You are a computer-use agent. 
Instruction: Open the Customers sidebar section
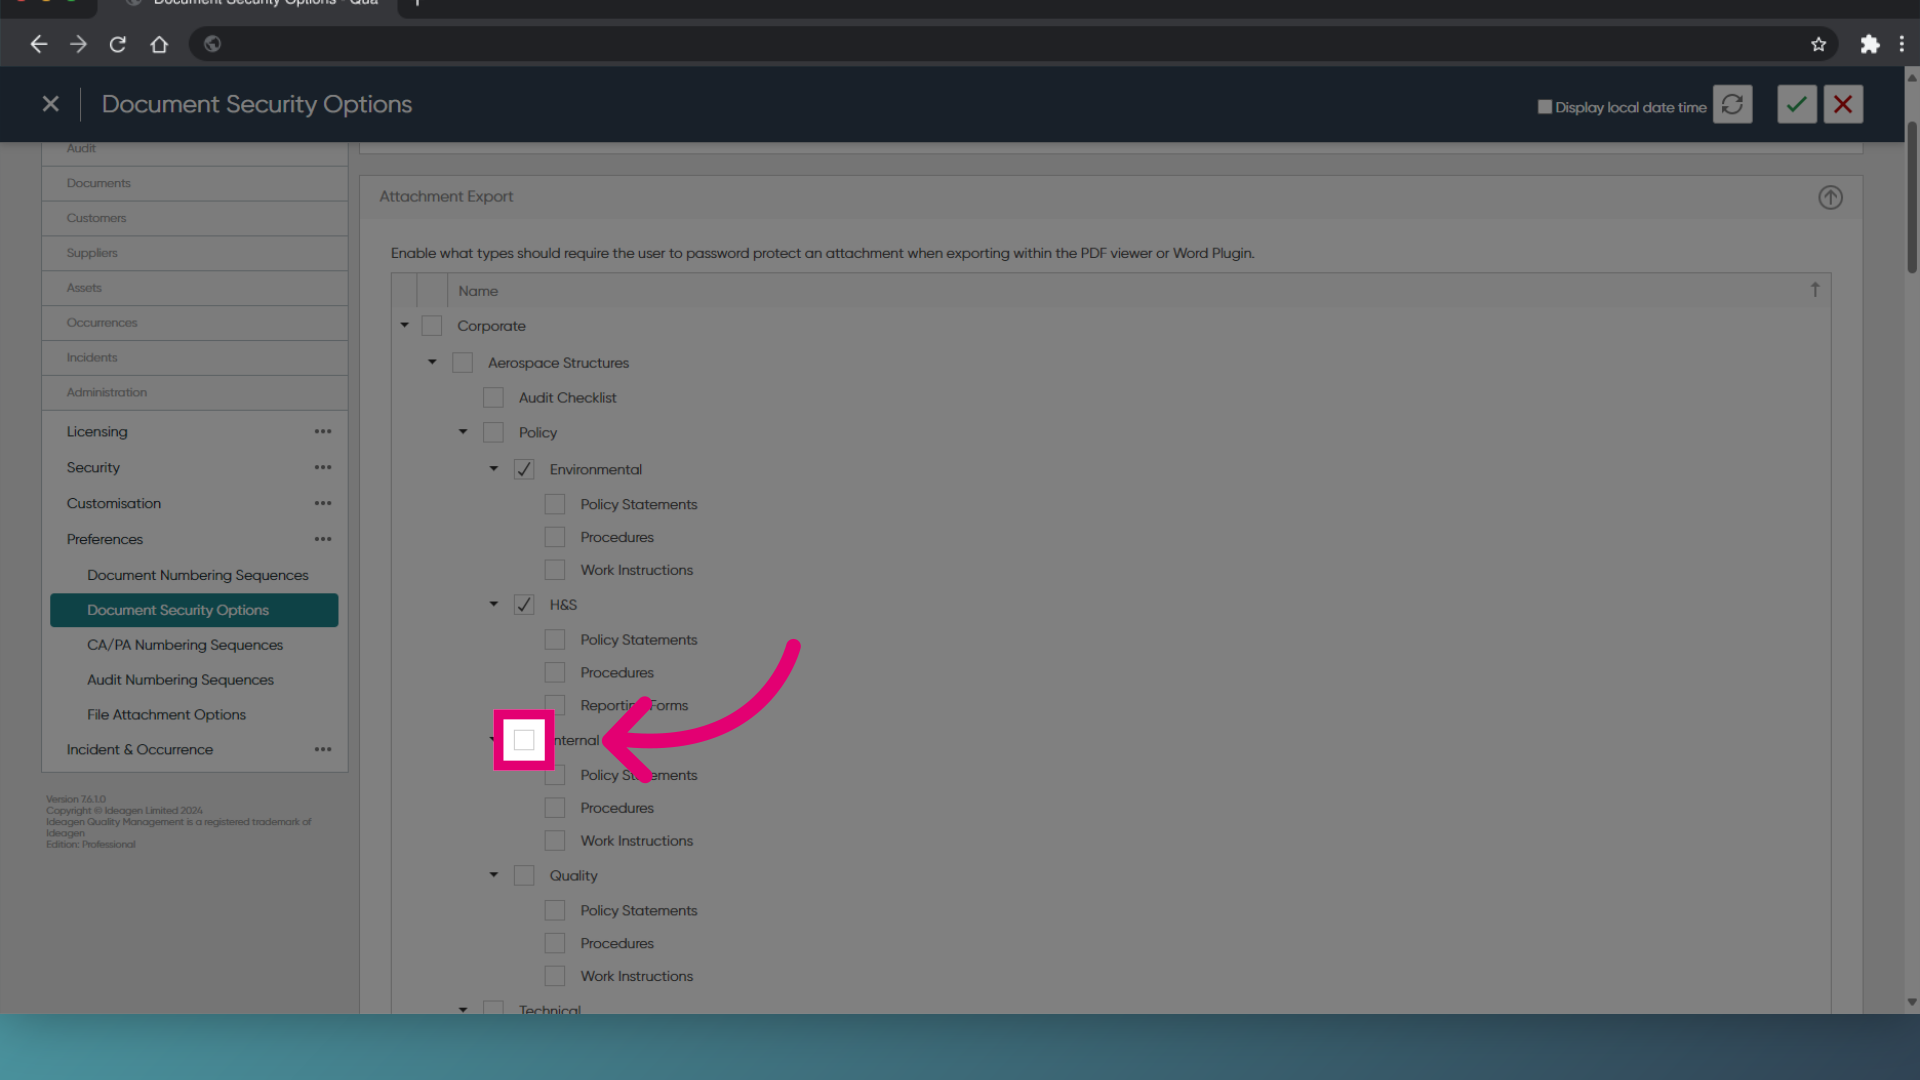coord(195,218)
